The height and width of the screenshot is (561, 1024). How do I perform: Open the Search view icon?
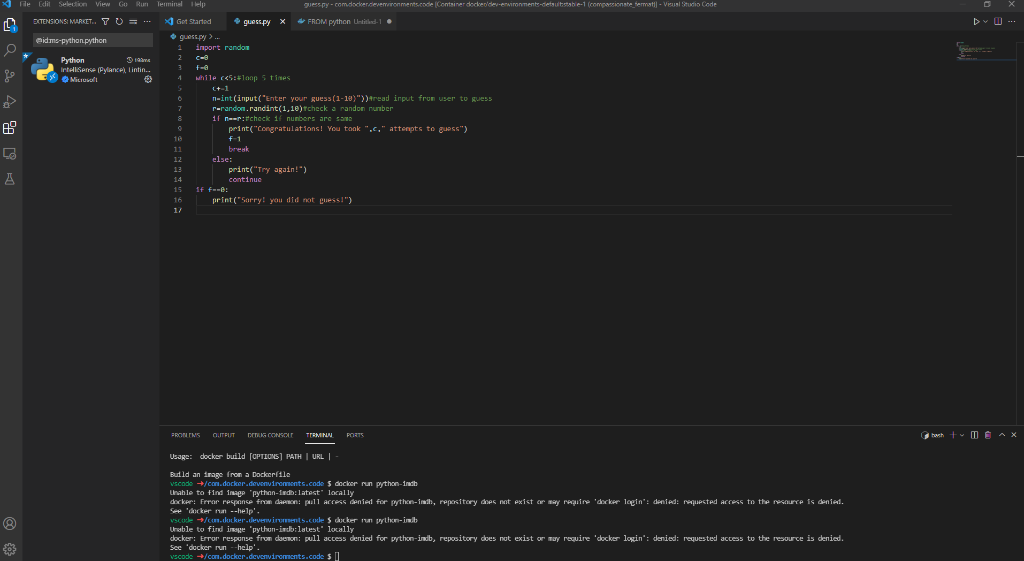pyautogui.click(x=10, y=49)
